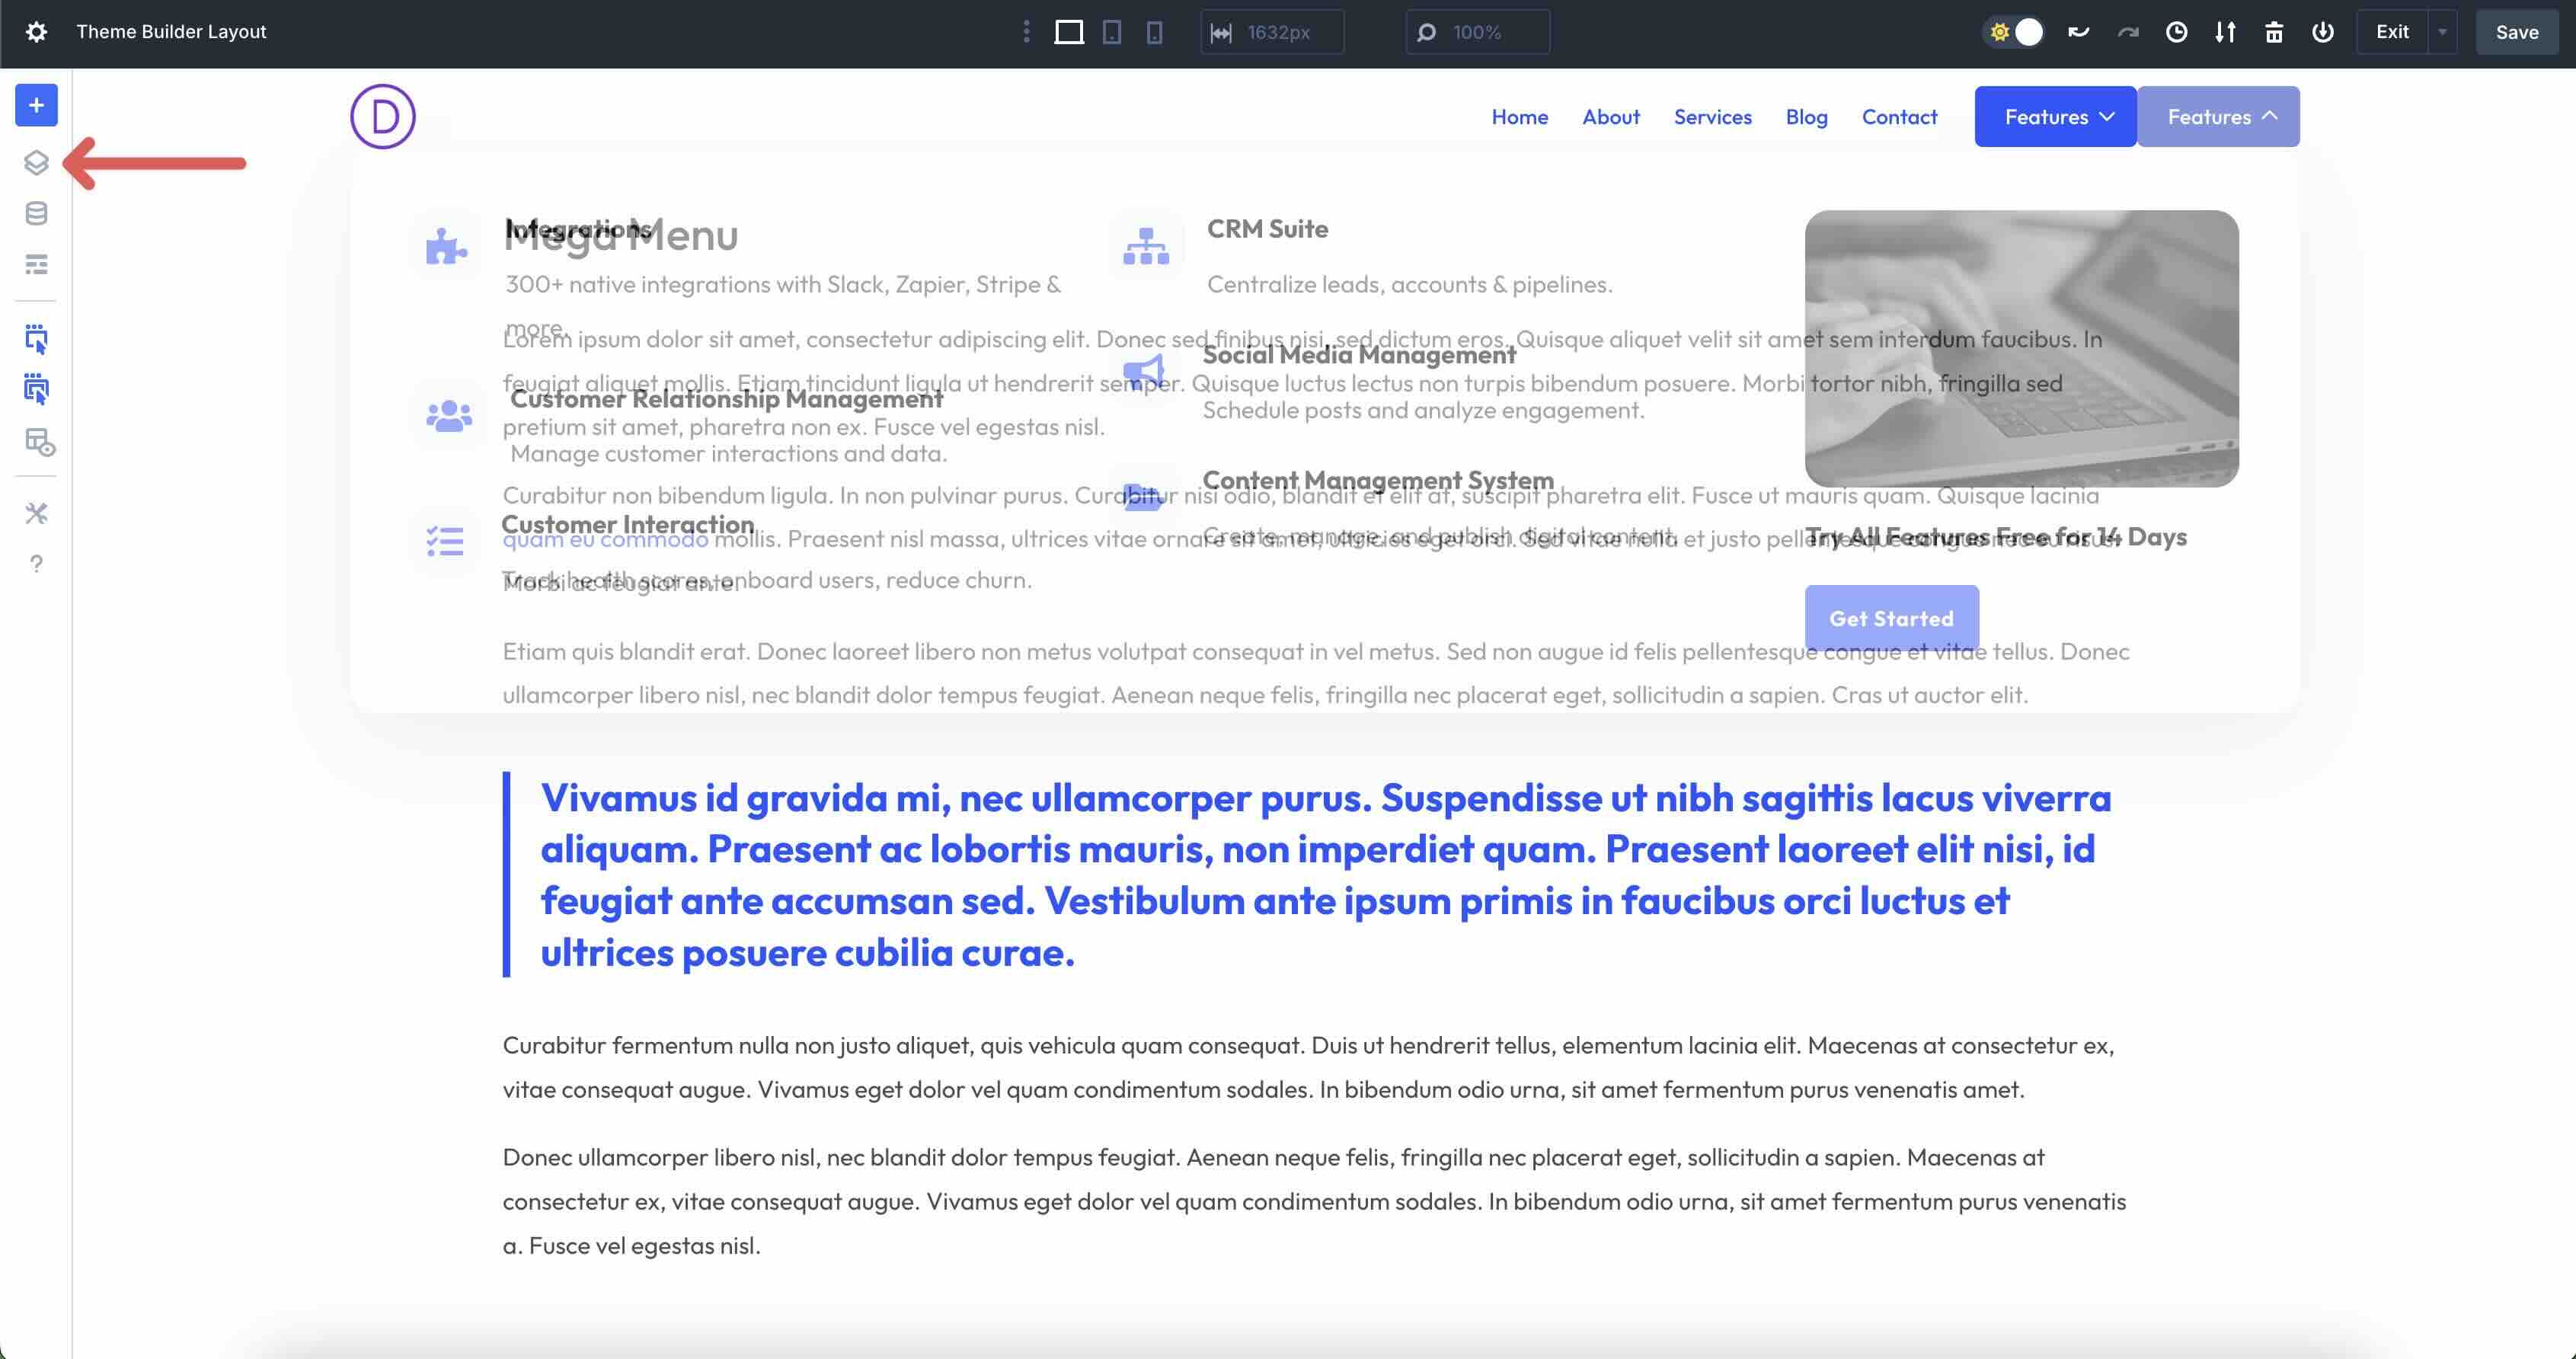Screen dimensions: 2576x1359
Task: Click the Get Started button
Action: (x=1891, y=618)
